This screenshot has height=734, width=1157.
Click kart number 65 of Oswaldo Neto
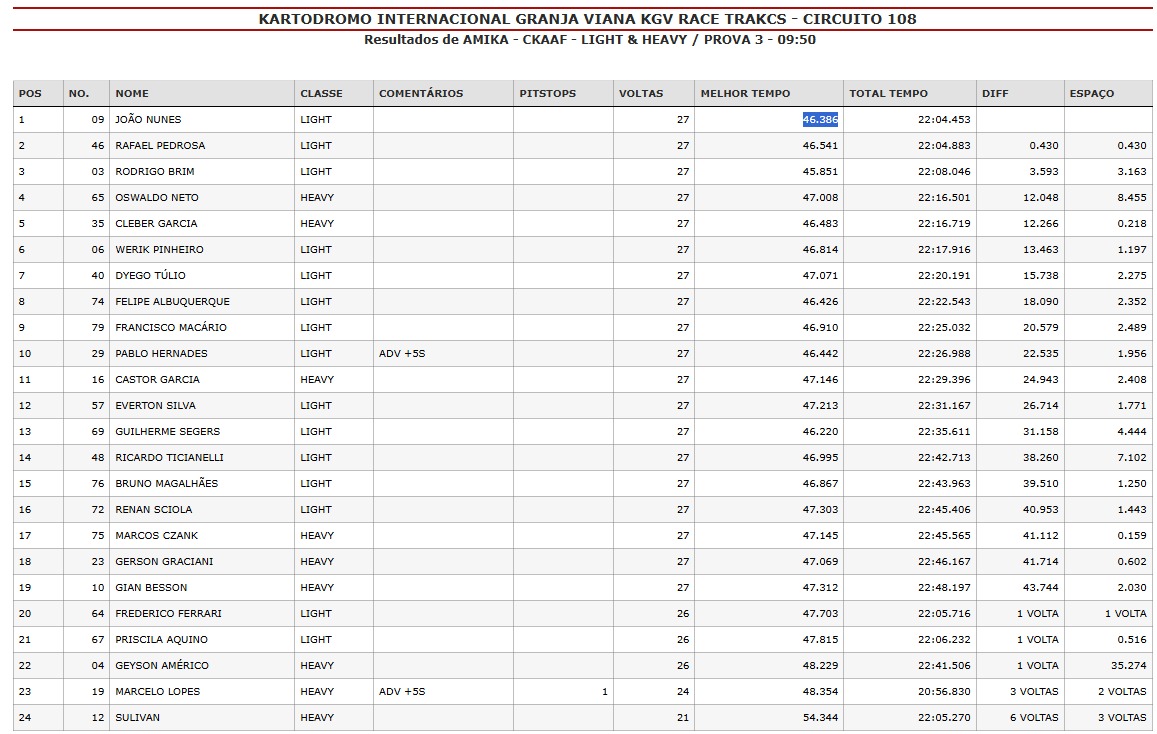98,198
